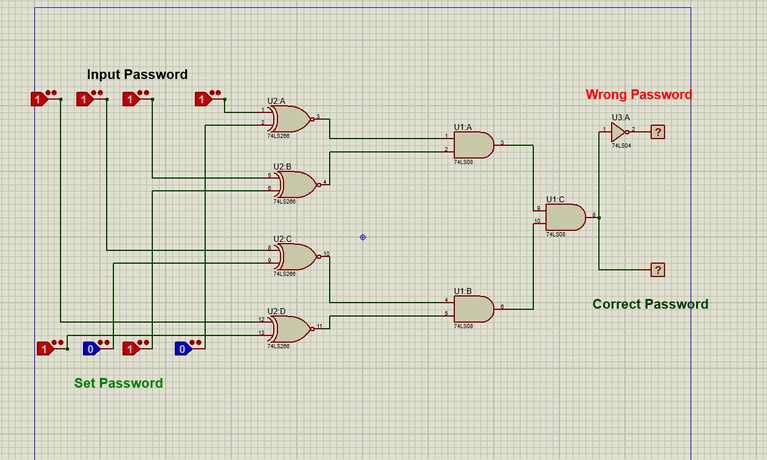Toggle Input Password logic state wired to U2:D pin 12

point(39,99)
